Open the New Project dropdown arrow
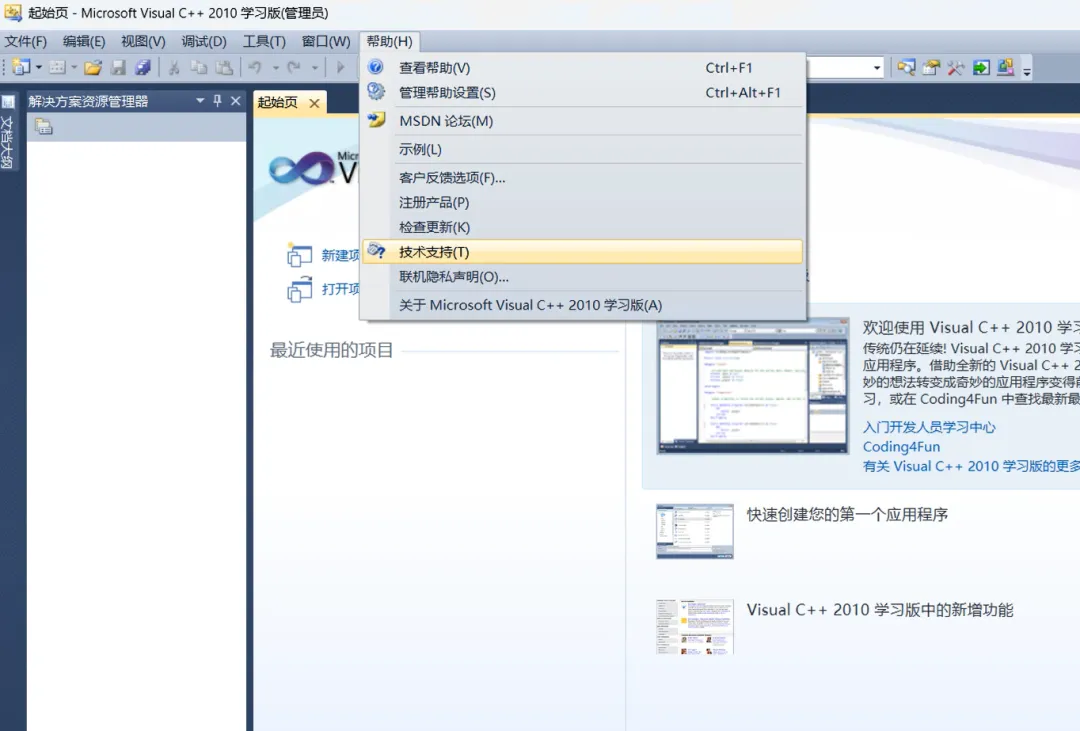Screen dimensions: 1080x731 39,68
